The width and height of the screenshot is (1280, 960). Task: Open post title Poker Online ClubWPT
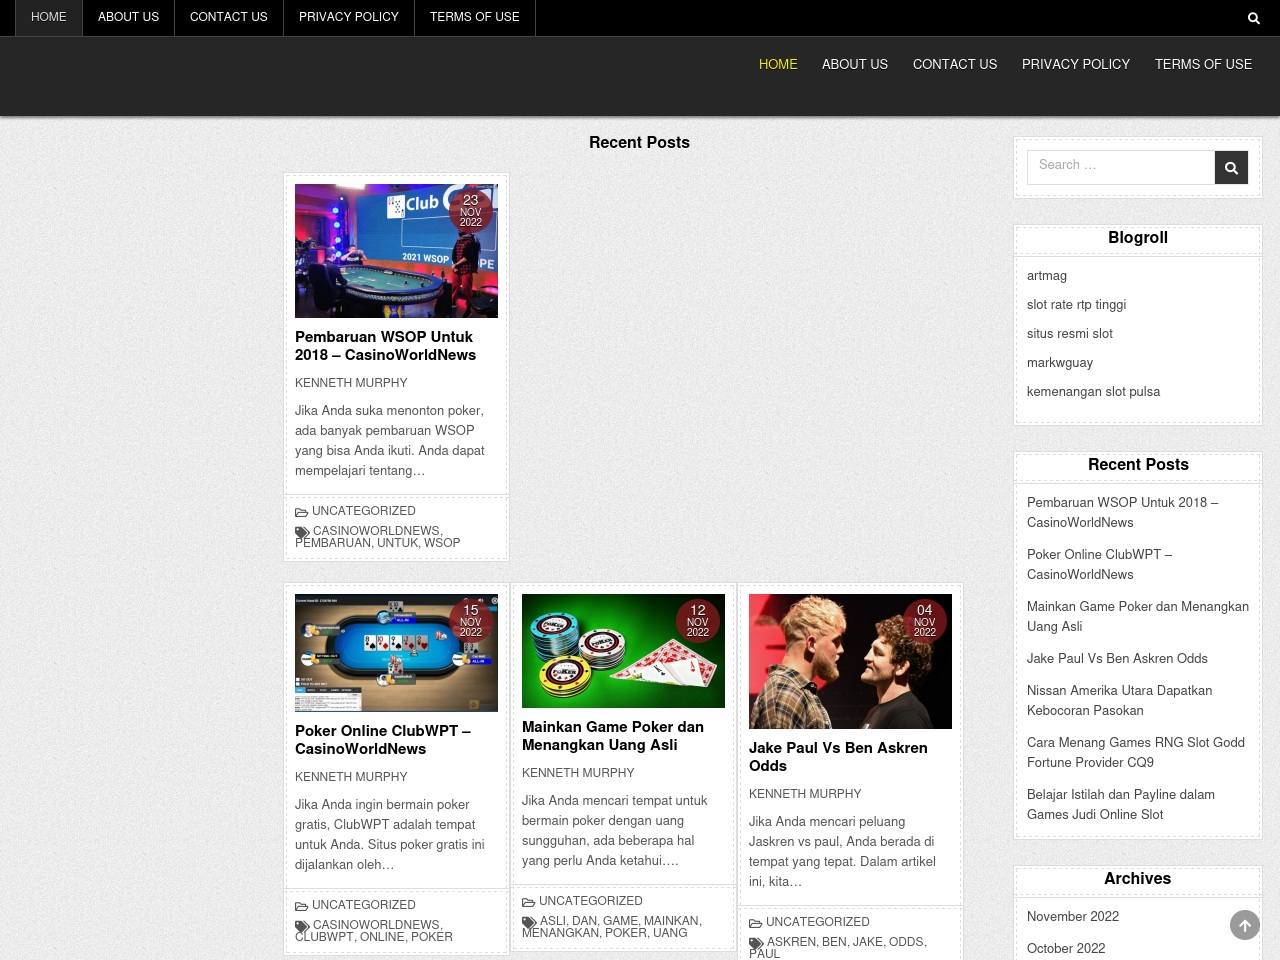tap(383, 740)
